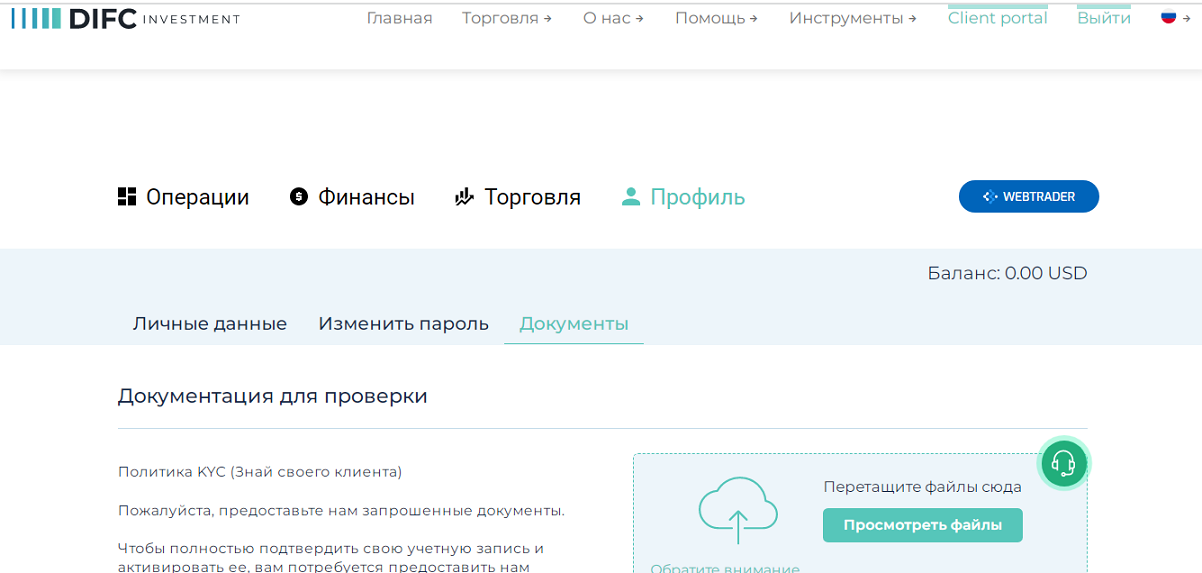Viewport: 1202px width, 573px height.
Task: Select the Документы tab
Action: point(574,324)
